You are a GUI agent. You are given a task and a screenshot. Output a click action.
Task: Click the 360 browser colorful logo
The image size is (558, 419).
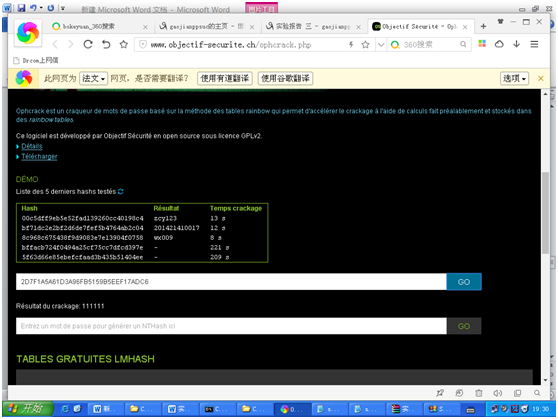(x=28, y=33)
